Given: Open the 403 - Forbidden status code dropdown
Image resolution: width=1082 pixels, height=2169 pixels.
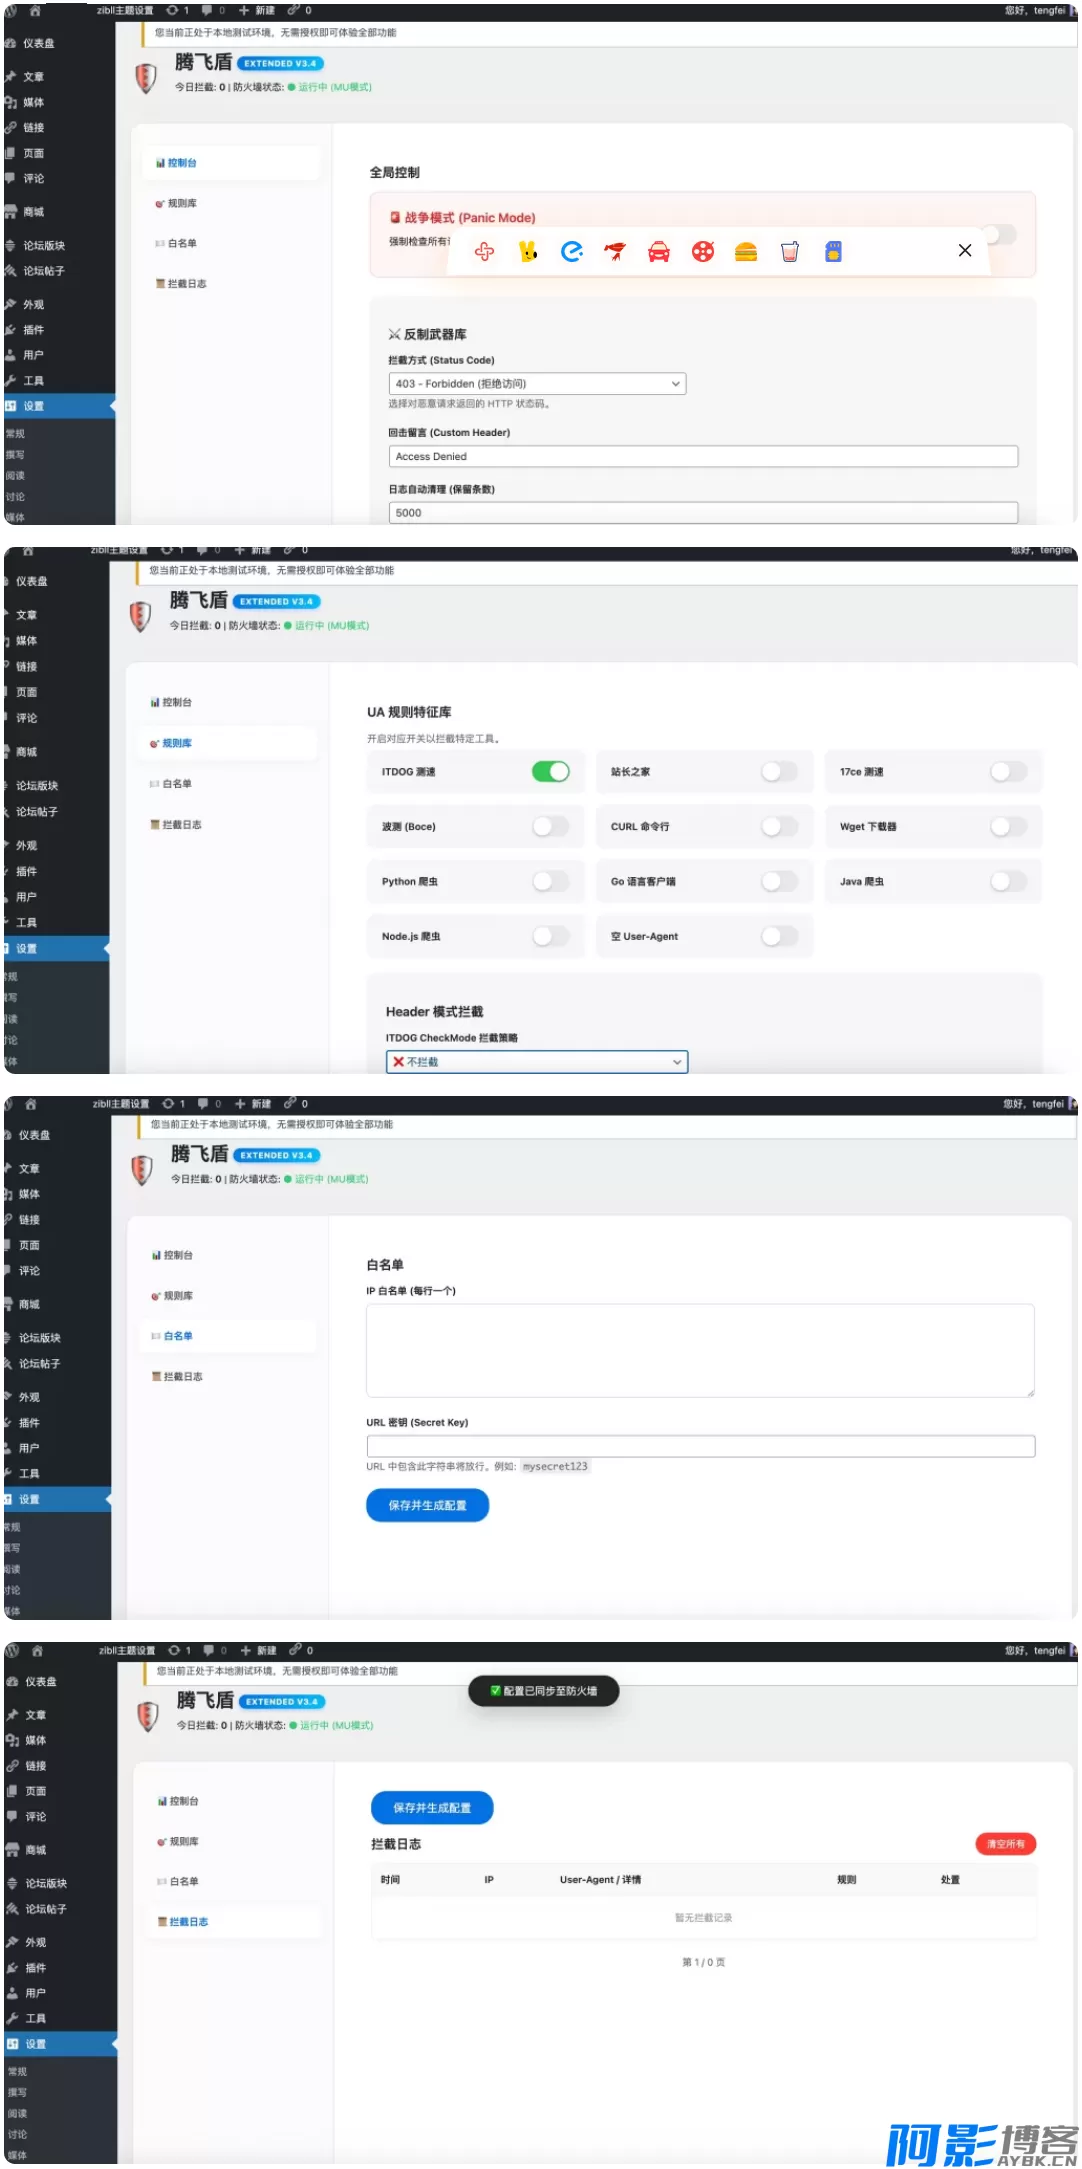Looking at the screenshot, I should pos(537,384).
